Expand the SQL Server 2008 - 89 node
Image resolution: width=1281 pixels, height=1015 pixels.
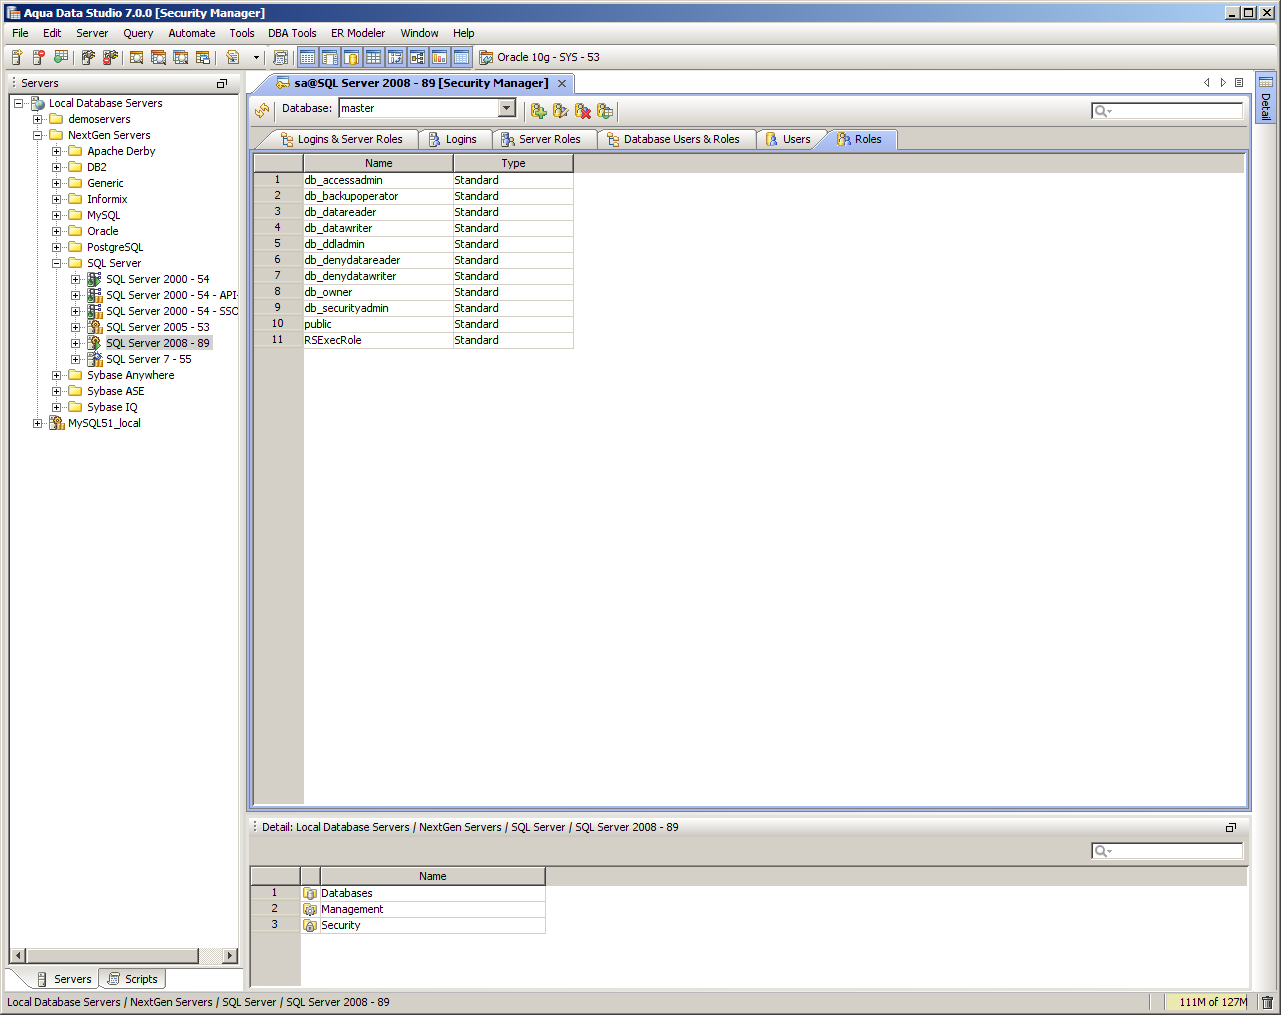[x=76, y=343]
